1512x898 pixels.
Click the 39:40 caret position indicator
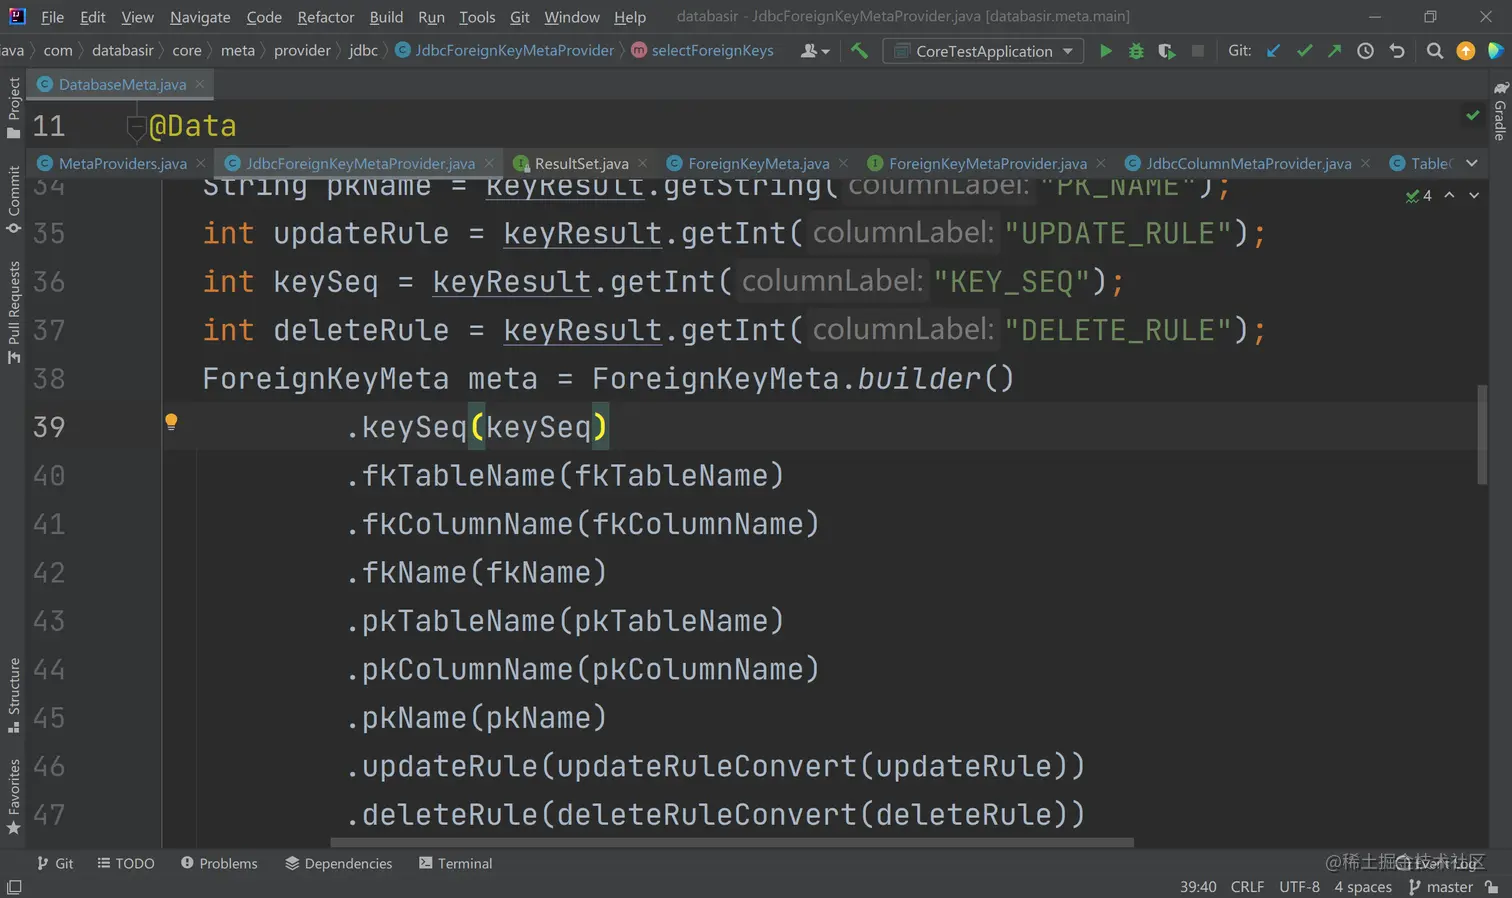1198,887
